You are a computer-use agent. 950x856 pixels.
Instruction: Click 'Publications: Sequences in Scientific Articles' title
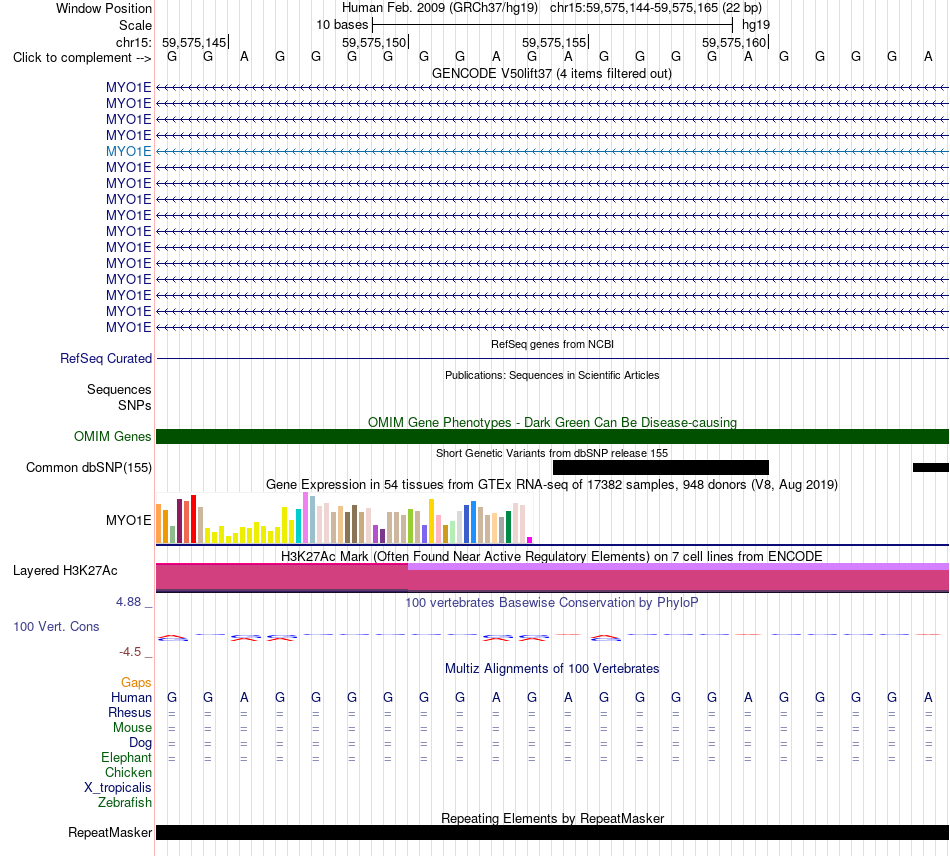pyautogui.click(x=552, y=375)
